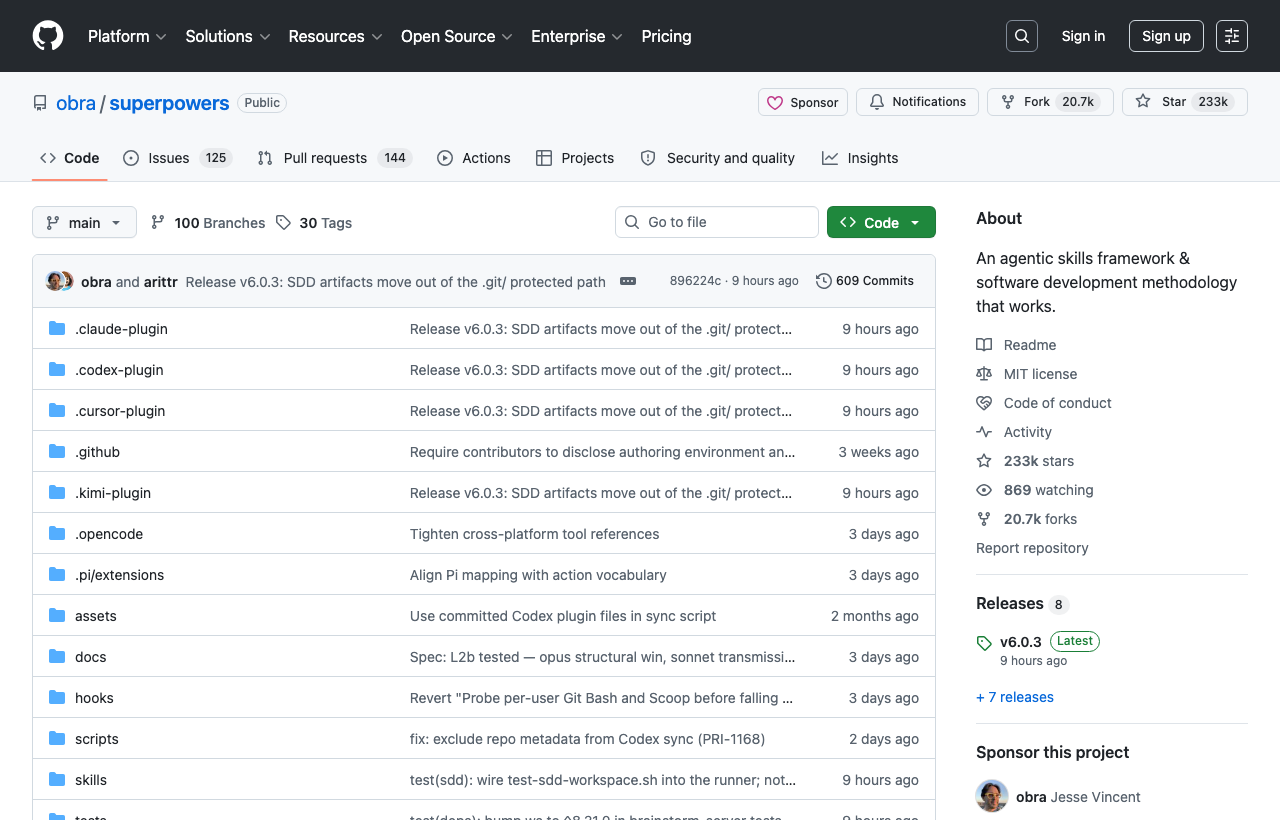The height and width of the screenshot is (820, 1280).
Task: Open the superpowers repository name link
Action: click(x=169, y=103)
